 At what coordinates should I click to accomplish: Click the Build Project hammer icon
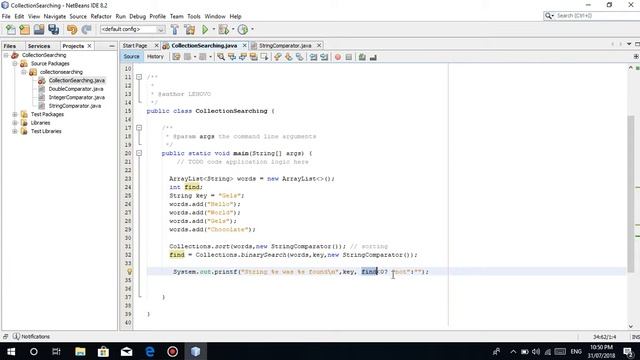tap(175, 29)
